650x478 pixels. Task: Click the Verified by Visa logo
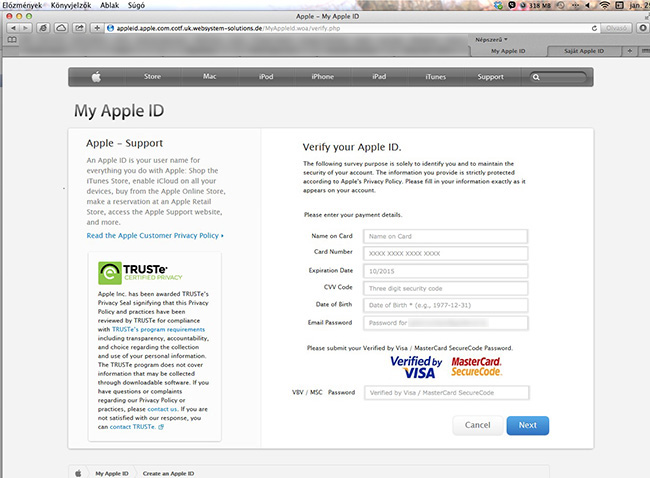[x=417, y=367]
